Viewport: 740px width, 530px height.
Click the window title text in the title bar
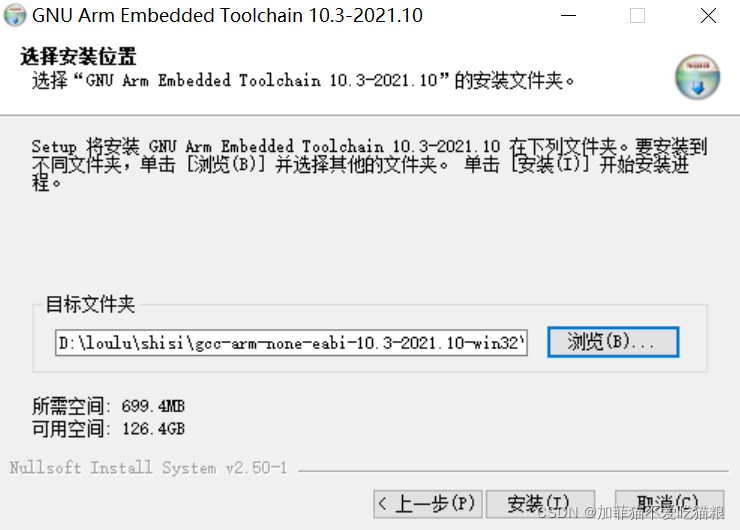(227, 16)
